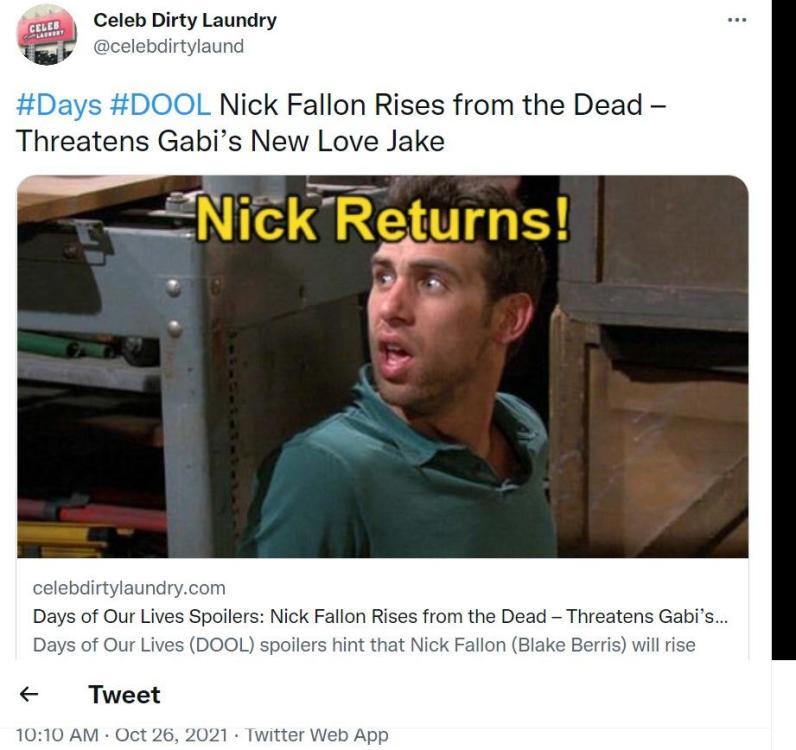Viewport: 796px width, 750px height.
Task: Click the 10:10 AM timestamp
Action: pyautogui.click(x=57, y=734)
